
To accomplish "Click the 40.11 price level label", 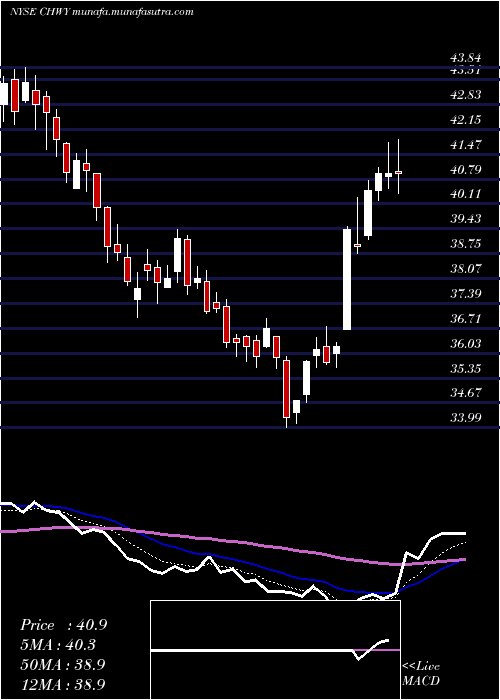I will tap(466, 194).
